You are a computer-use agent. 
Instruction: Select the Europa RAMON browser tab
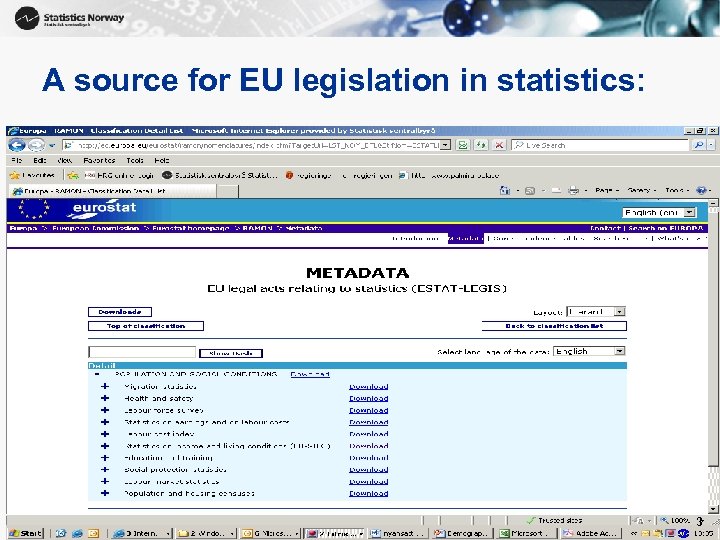click(x=111, y=191)
